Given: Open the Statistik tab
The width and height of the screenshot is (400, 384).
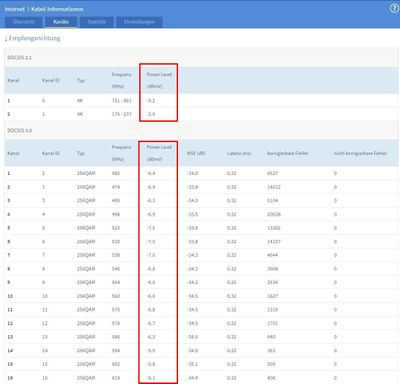Looking at the screenshot, I should pos(97,22).
